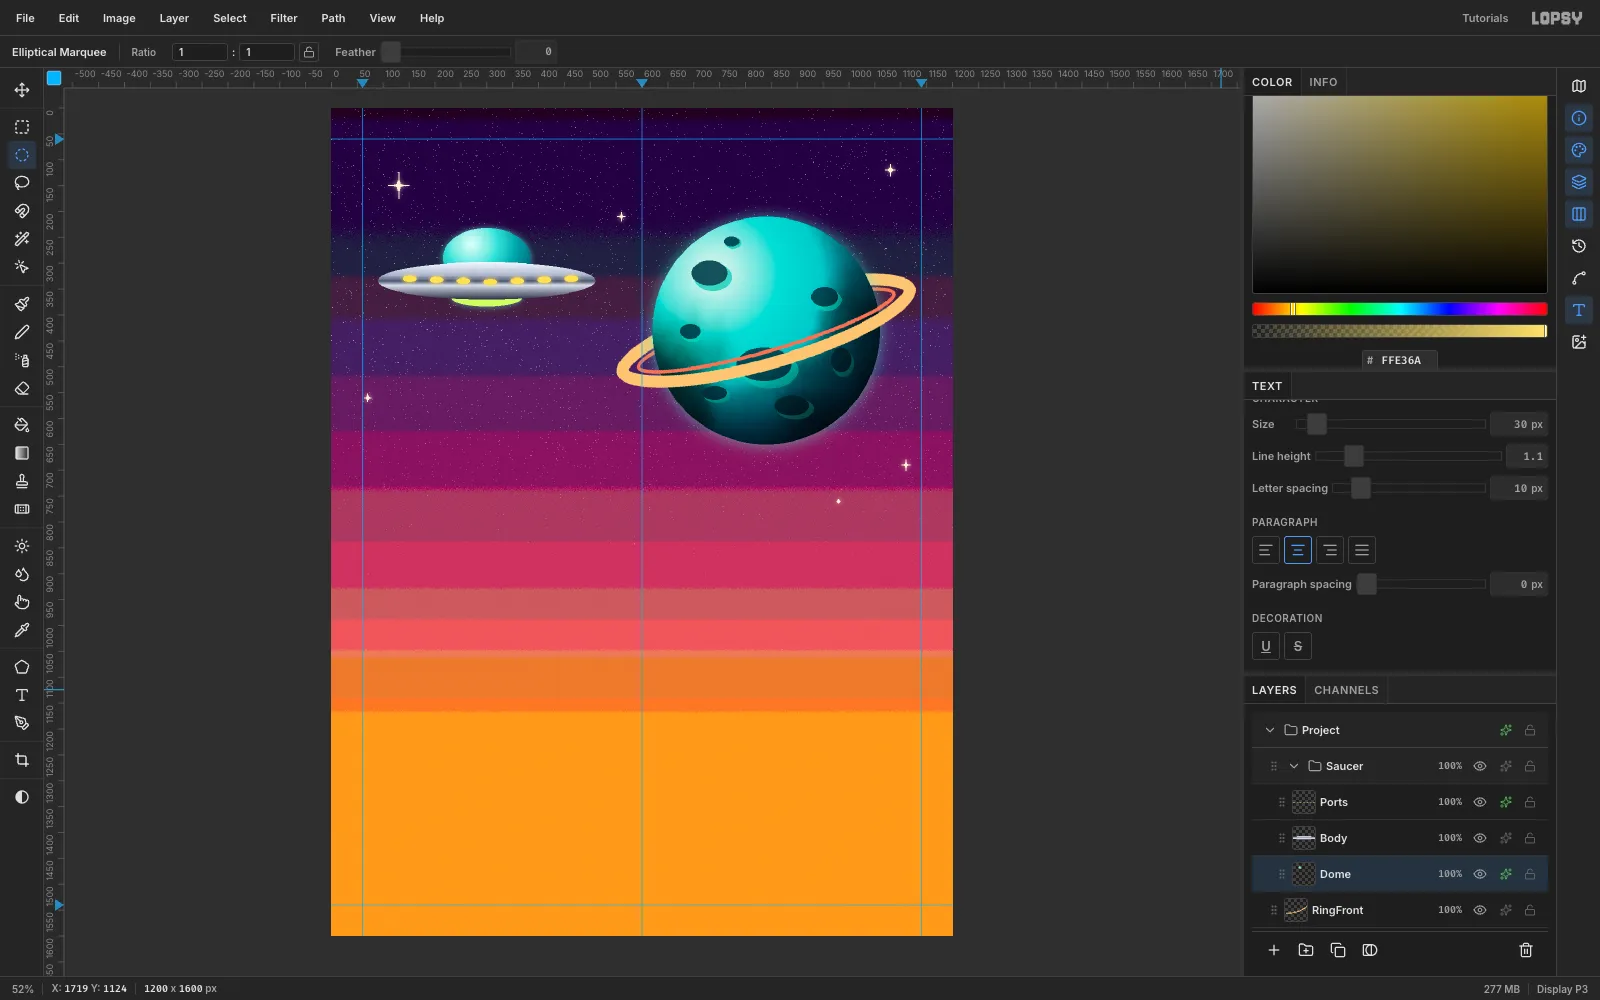
Task: Add a layer mask icon
Action: click(x=1370, y=950)
